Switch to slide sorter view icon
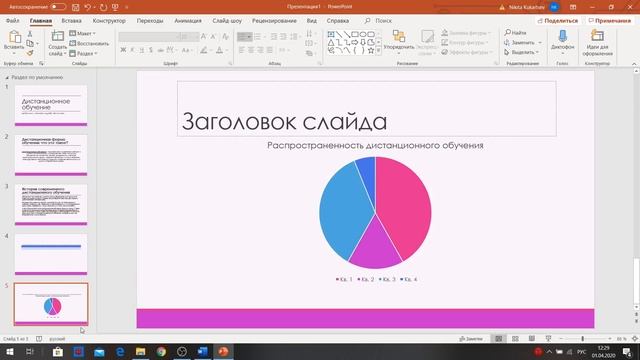 point(515,339)
